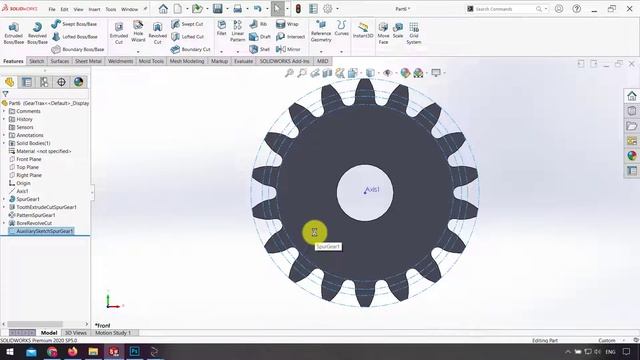Switch to Motion Study 1 tab
This screenshot has width=640, height=360.
(x=113, y=333)
